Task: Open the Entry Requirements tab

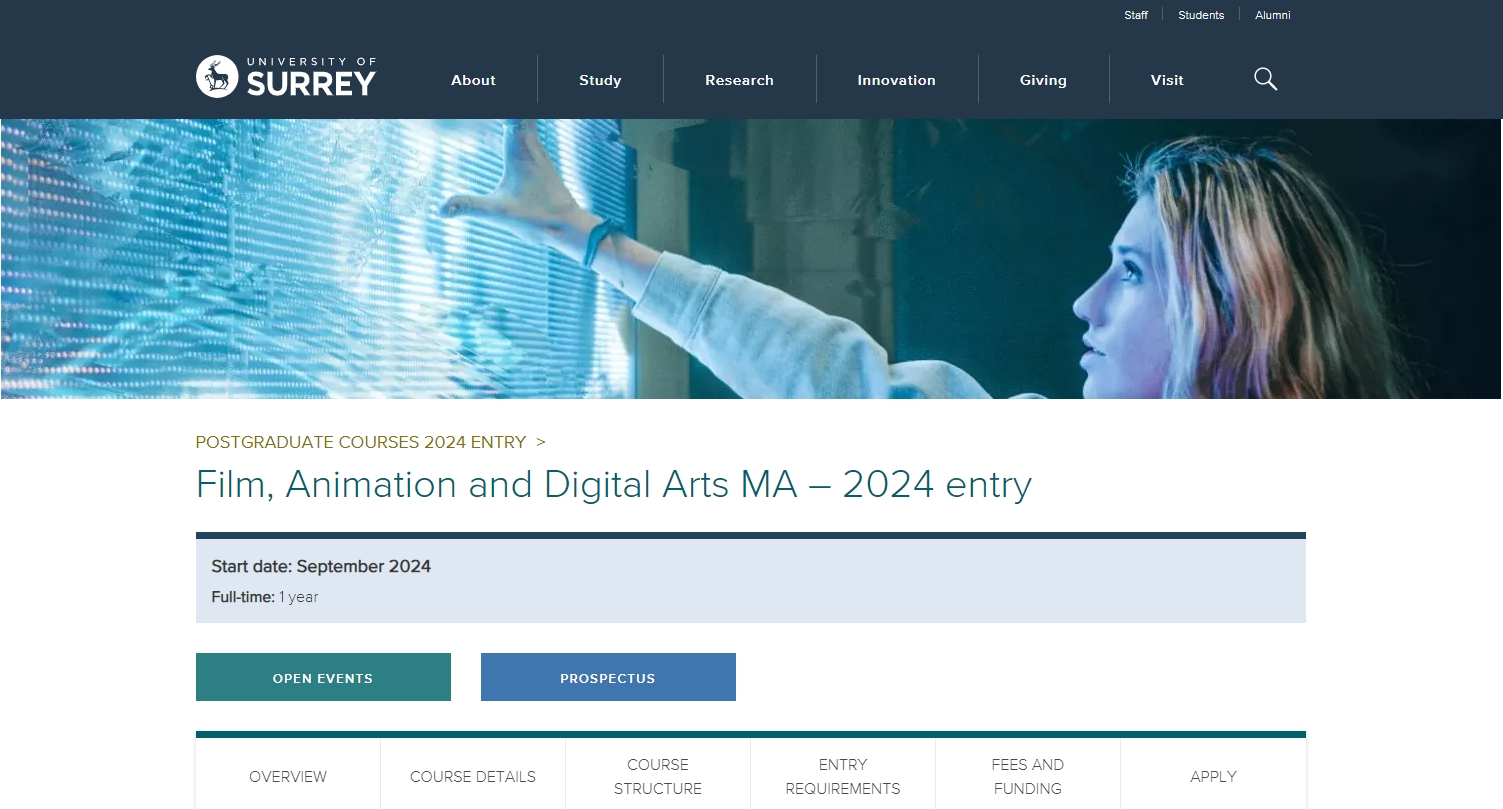Action: pos(843,776)
